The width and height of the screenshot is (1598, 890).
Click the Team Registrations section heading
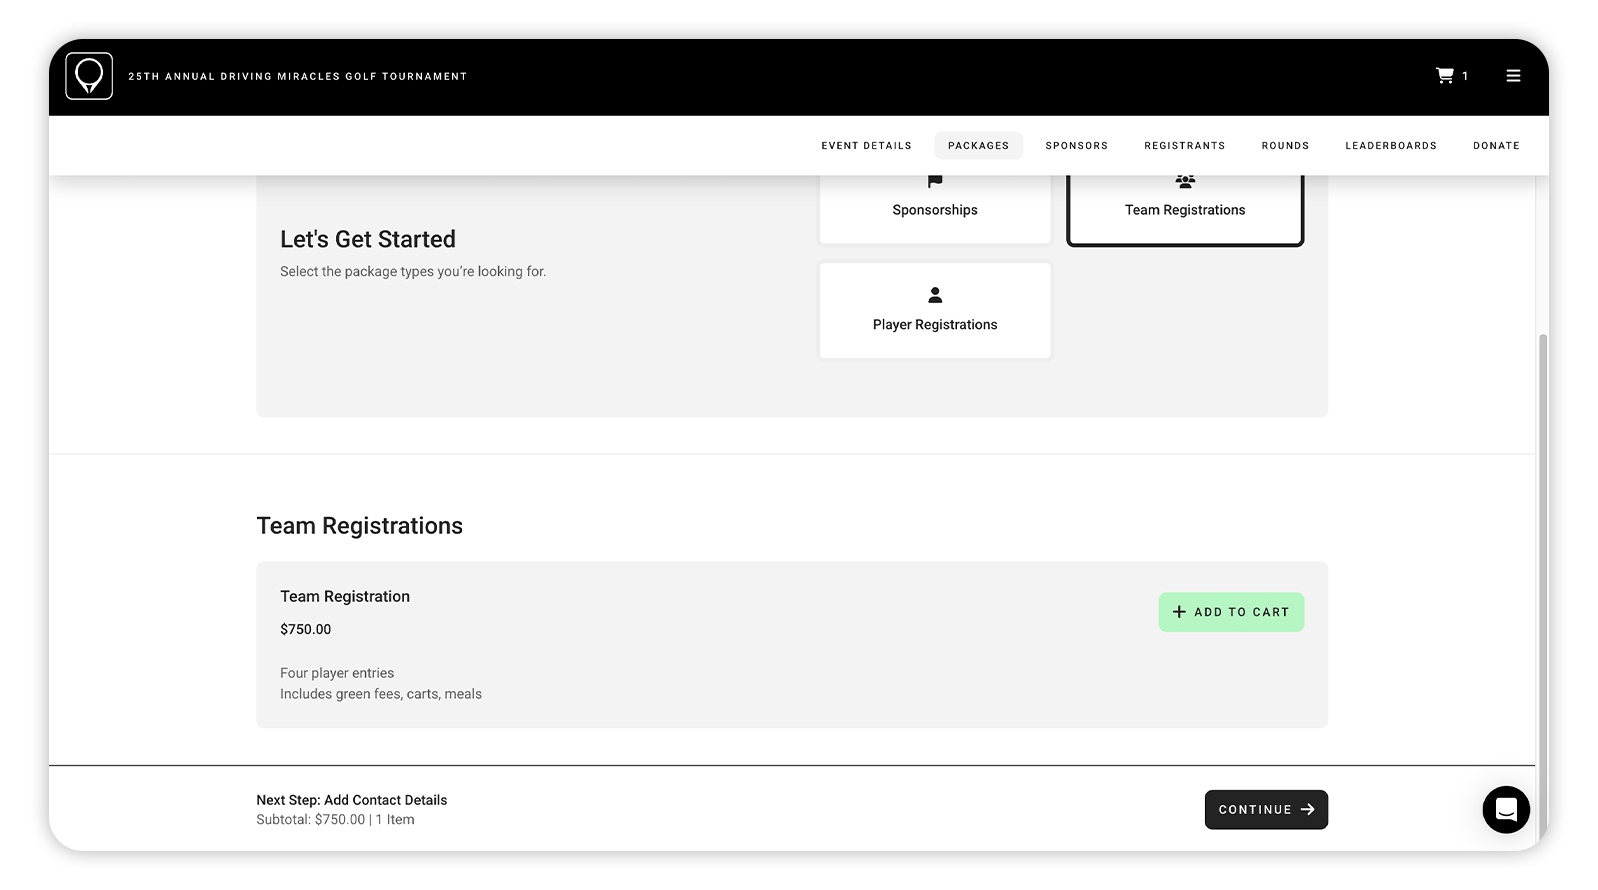359,526
